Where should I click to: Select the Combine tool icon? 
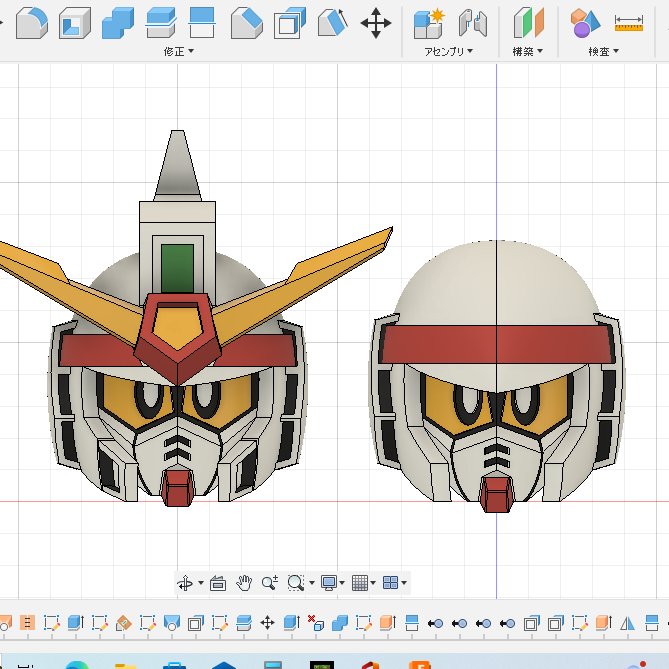coord(118,23)
